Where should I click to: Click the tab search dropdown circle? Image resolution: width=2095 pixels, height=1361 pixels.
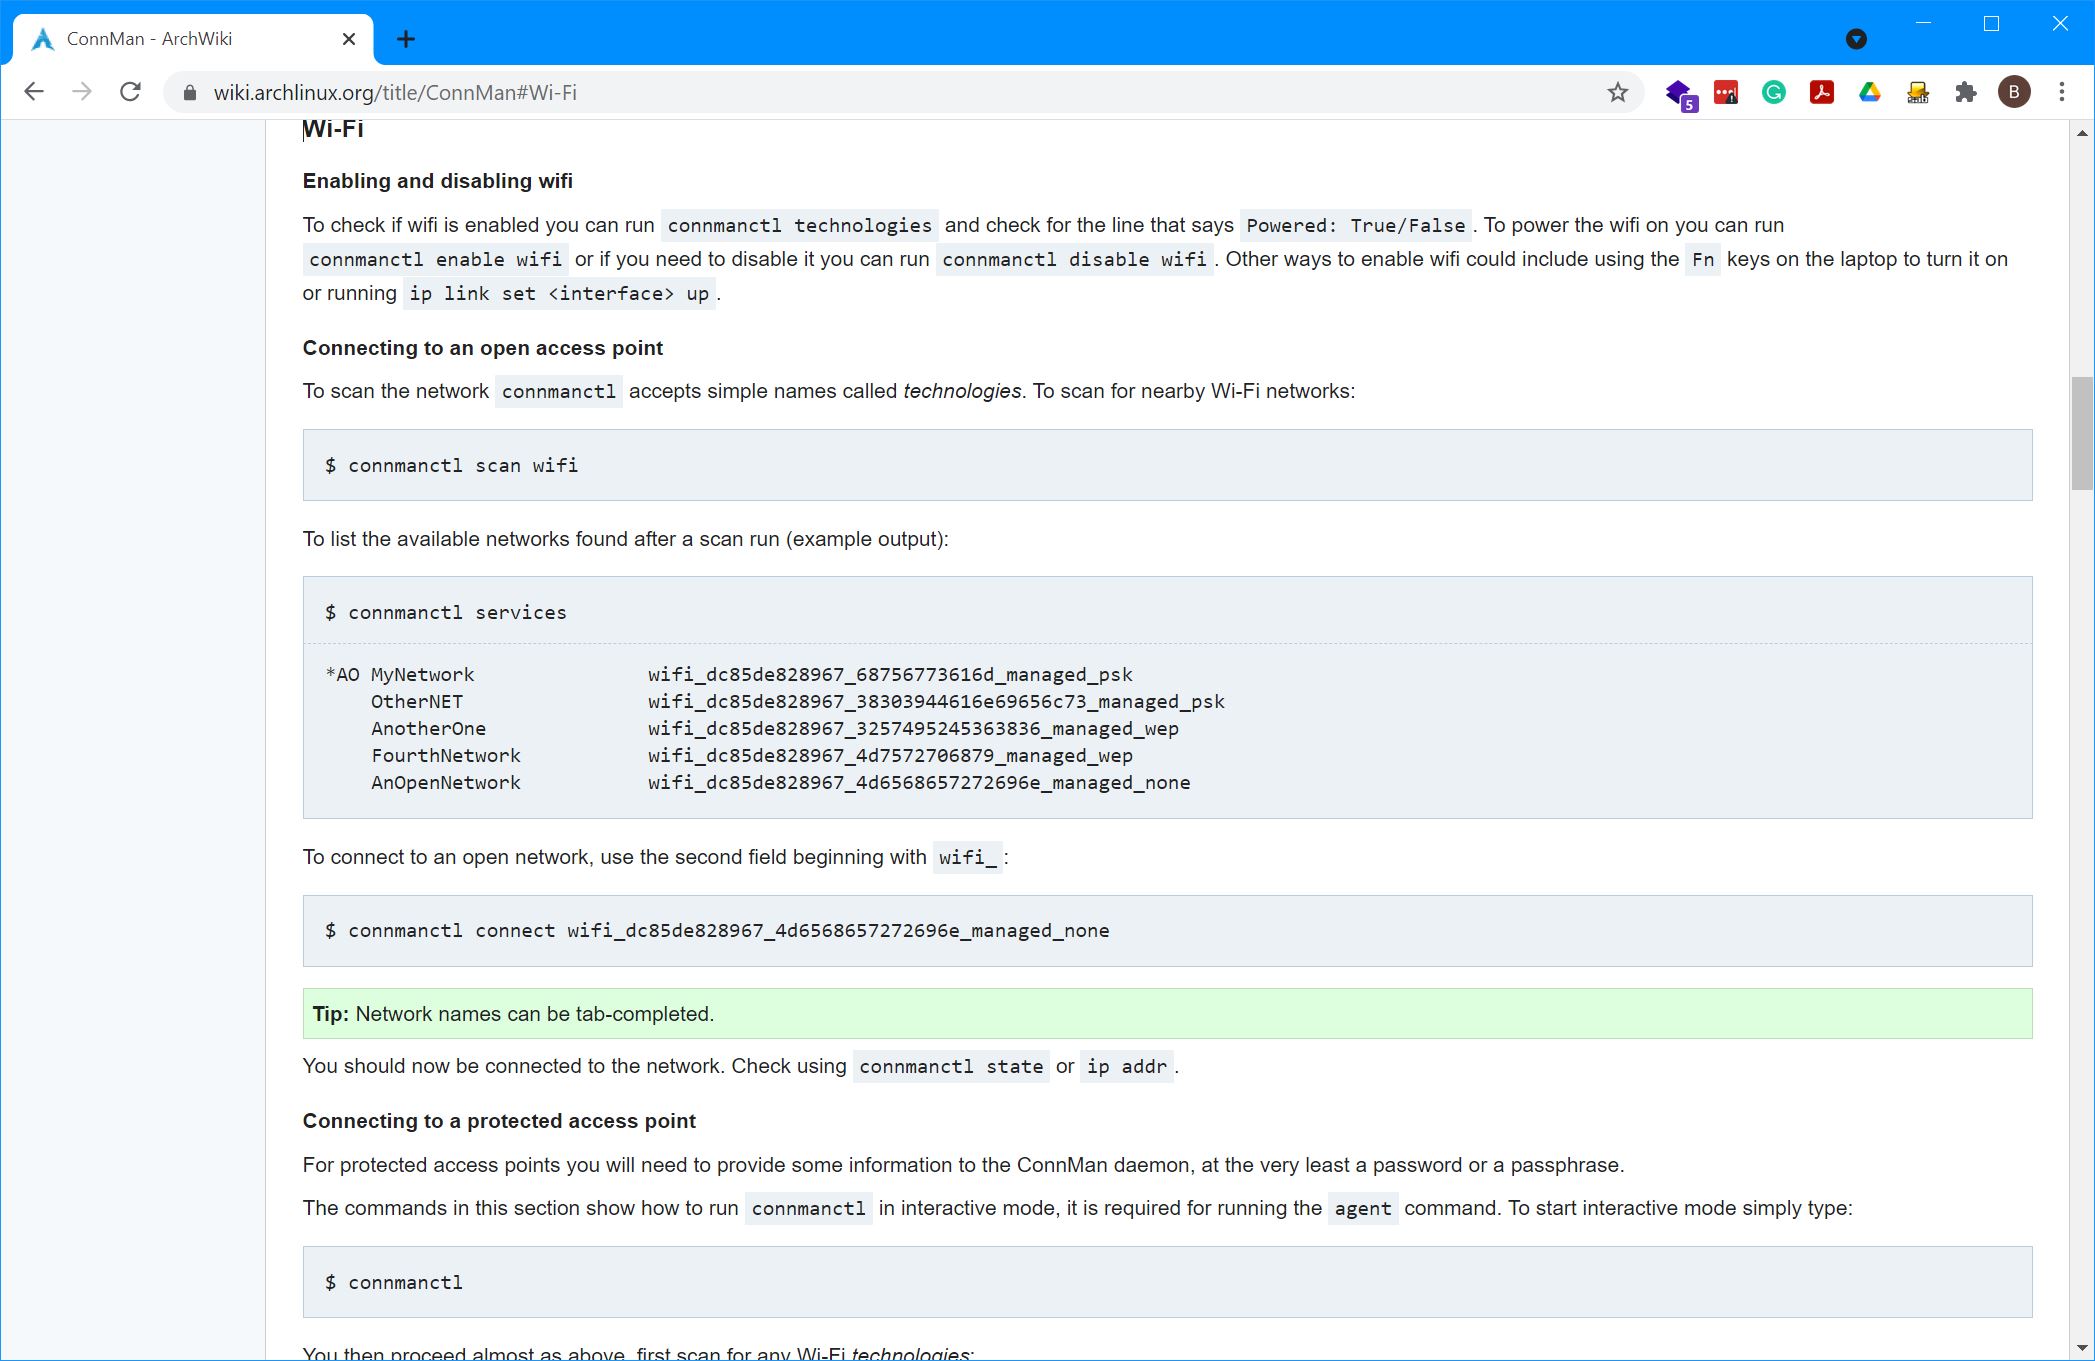(1856, 39)
